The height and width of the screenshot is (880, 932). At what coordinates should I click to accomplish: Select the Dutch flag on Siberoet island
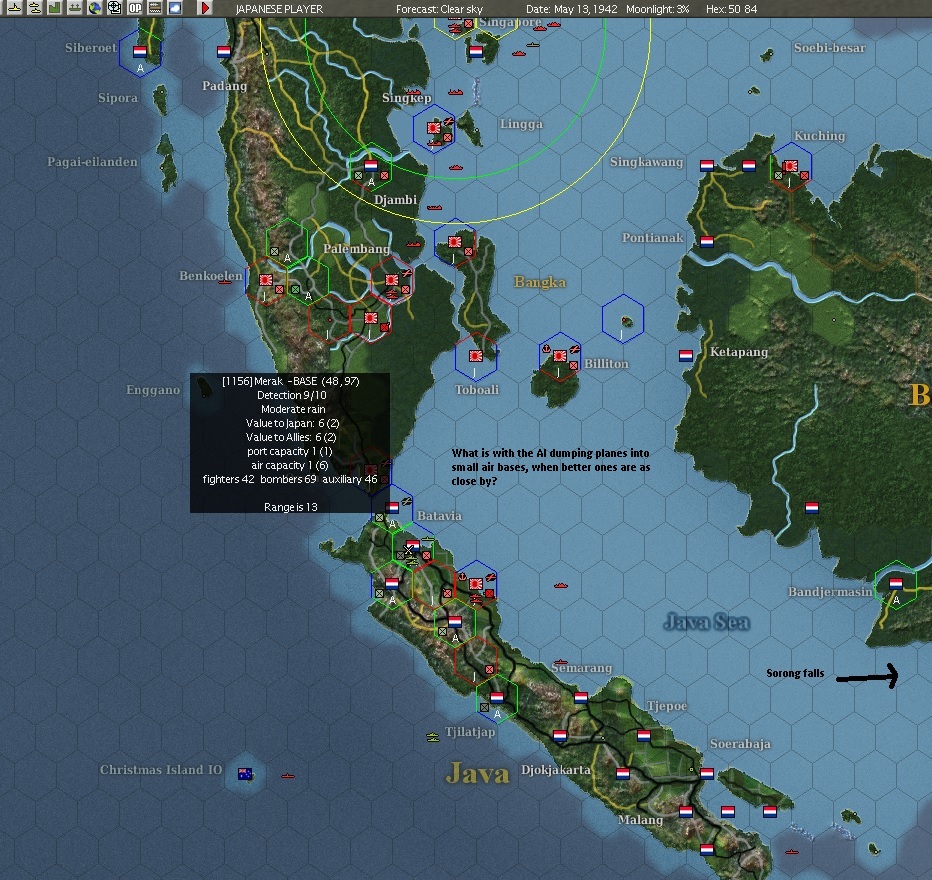[x=140, y=52]
